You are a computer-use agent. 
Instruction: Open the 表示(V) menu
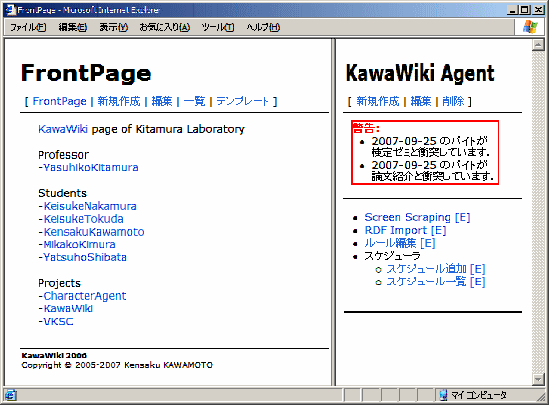pyautogui.click(x=113, y=27)
